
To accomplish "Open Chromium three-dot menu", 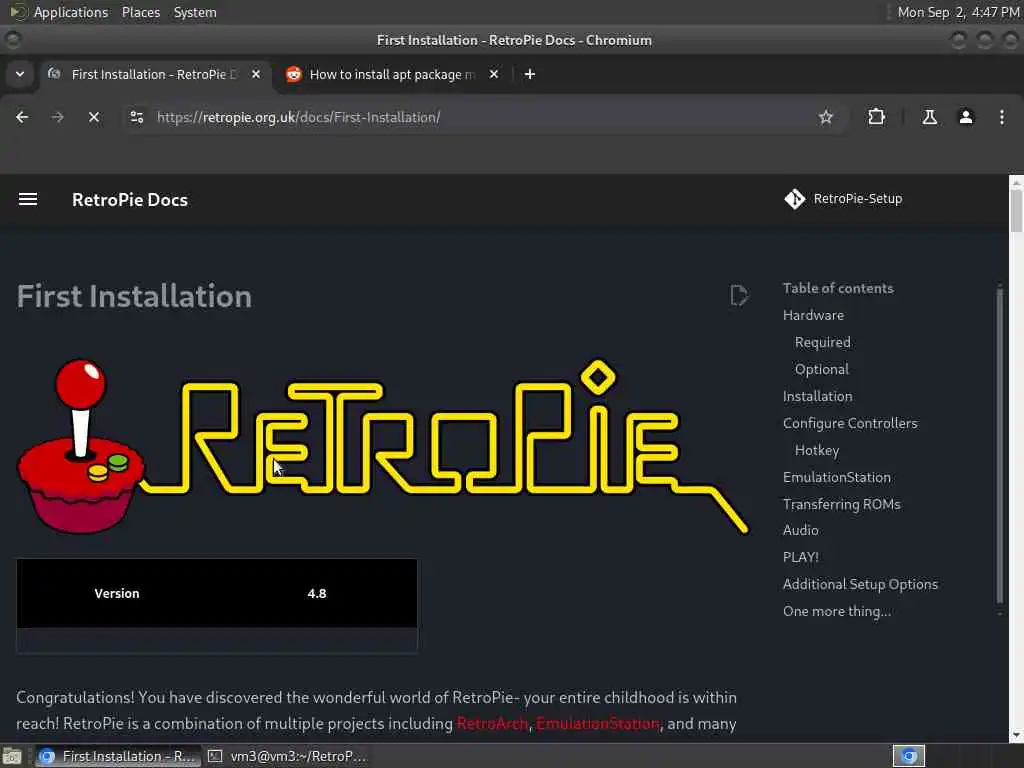I will (x=1002, y=118).
